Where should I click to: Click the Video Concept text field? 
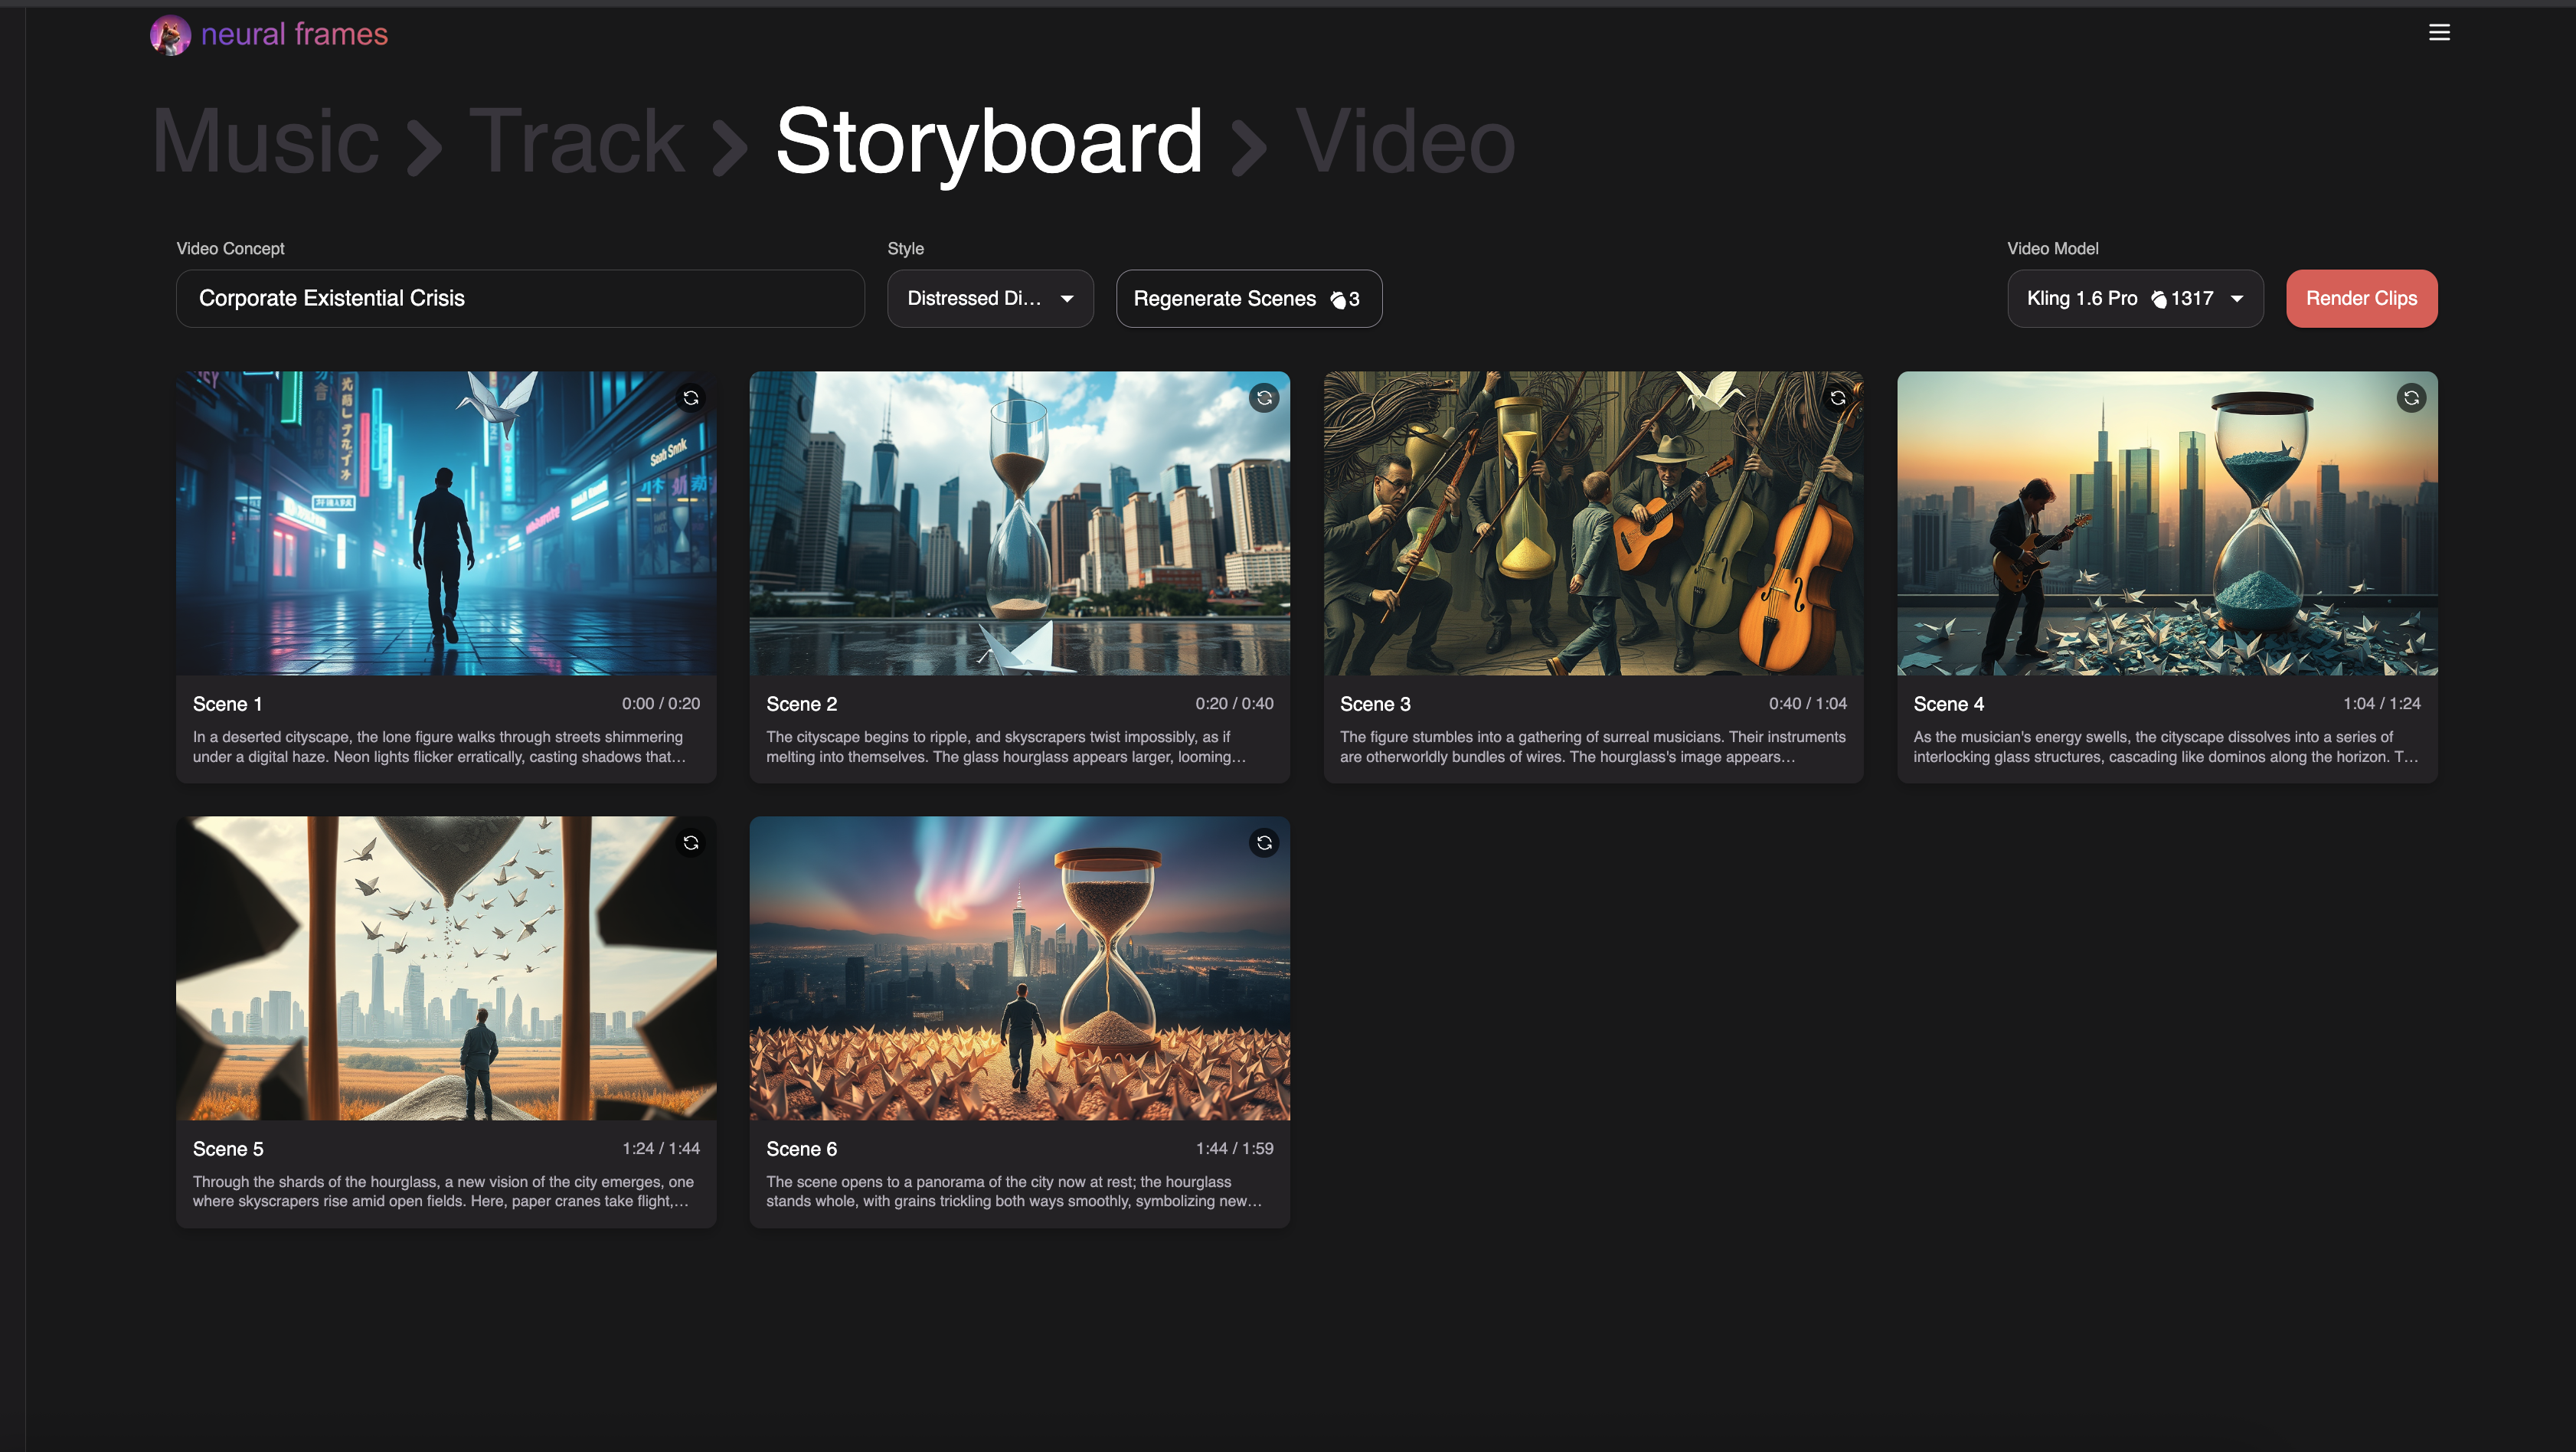520,298
